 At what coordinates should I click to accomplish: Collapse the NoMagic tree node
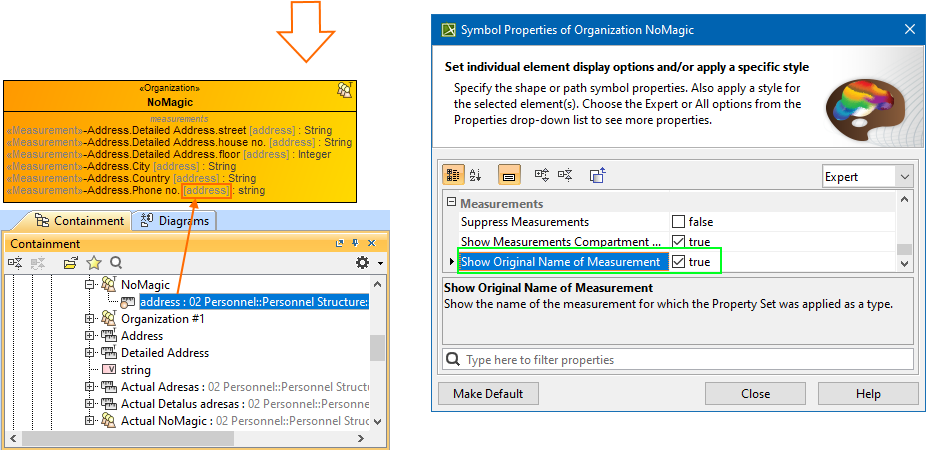point(89,284)
